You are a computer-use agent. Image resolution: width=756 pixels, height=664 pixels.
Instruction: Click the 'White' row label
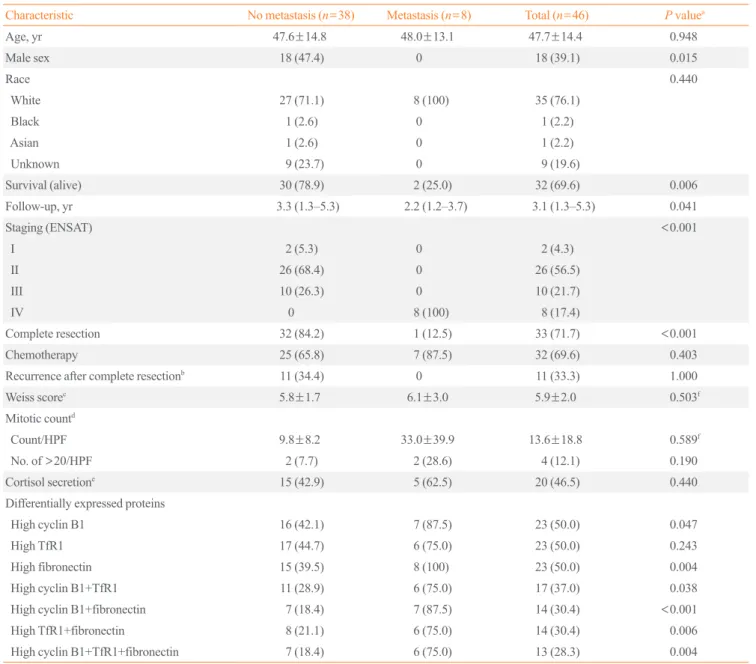click(x=26, y=100)
